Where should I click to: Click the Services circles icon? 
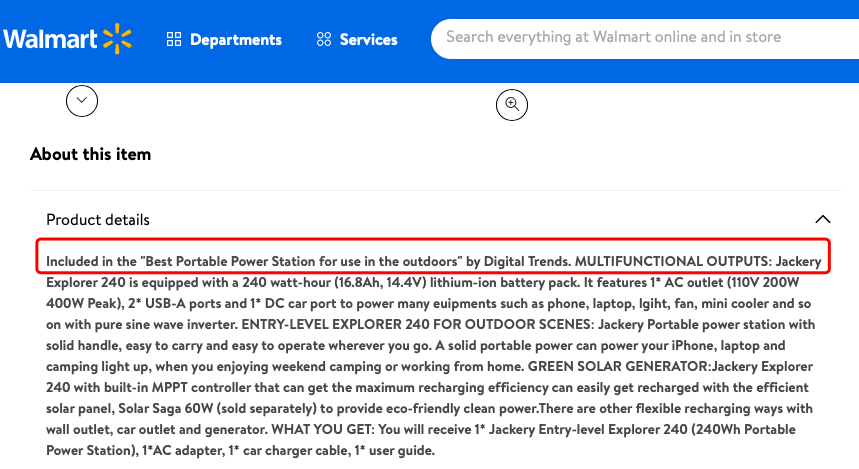[x=324, y=39]
